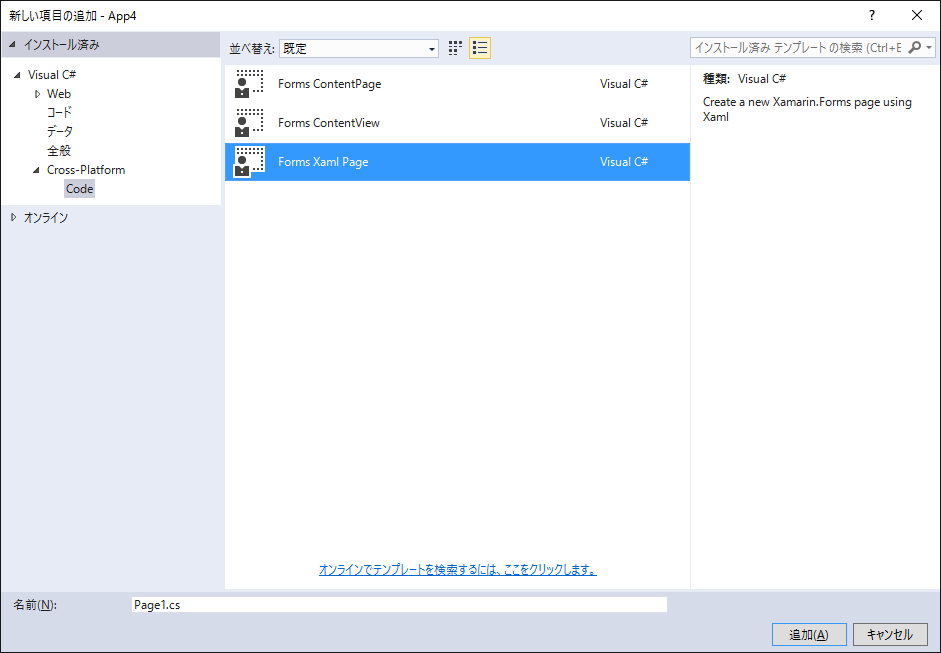
Task: Expand the Web tree node
Action: [x=37, y=94]
